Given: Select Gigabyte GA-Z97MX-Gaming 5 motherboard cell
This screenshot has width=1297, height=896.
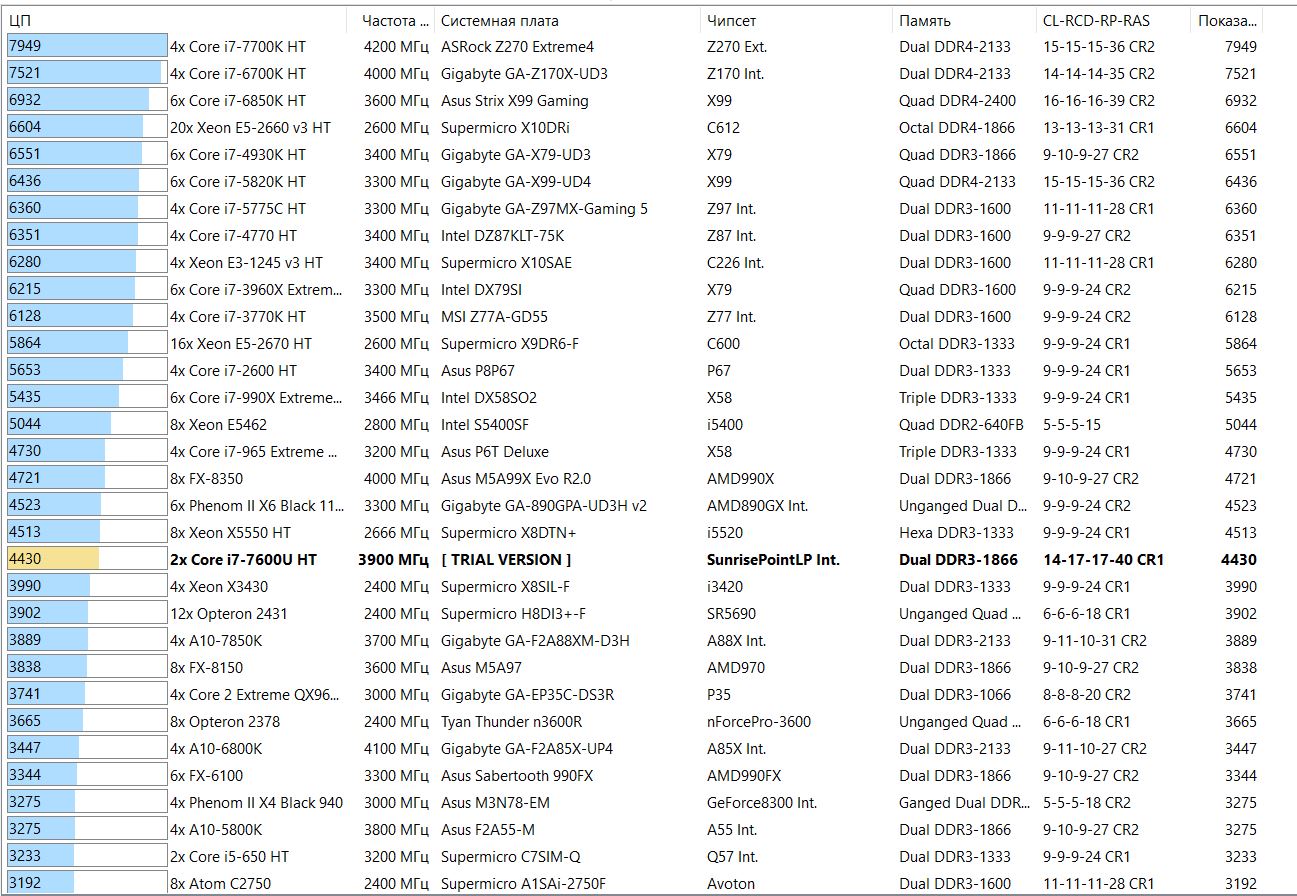Looking at the screenshot, I should (544, 209).
